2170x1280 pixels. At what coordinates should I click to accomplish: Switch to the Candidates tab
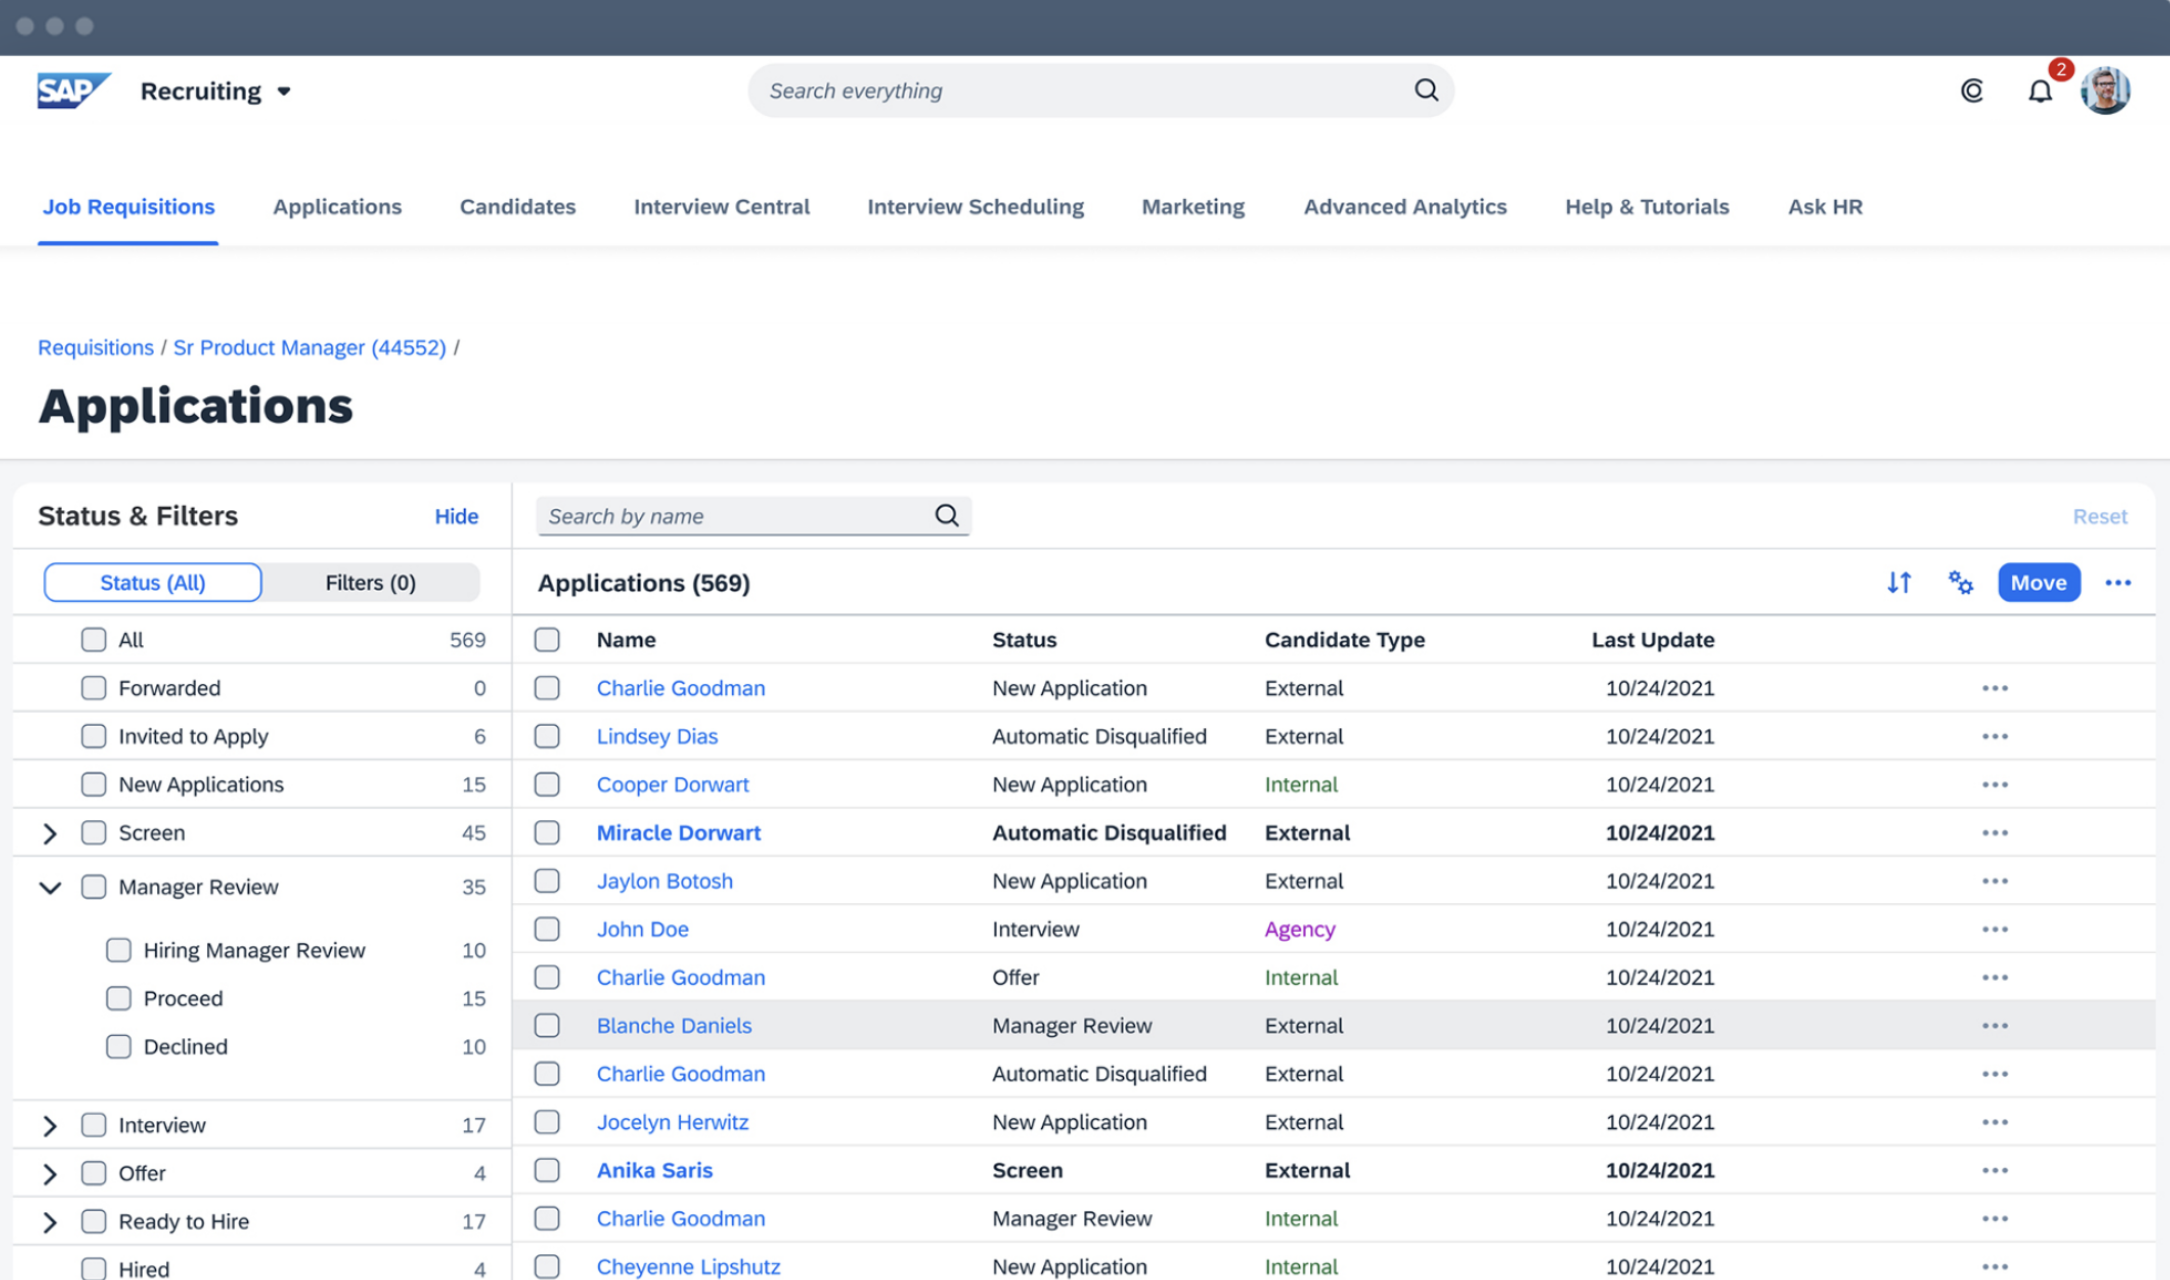tap(517, 206)
